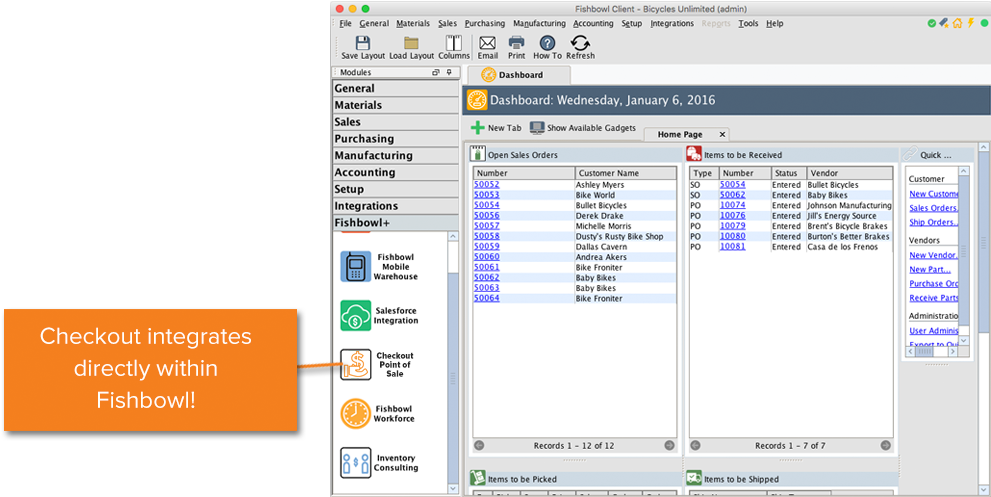The height and width of the screenshot is (497, 991).
Task: Expand the Materials module group
Action: click(396, 105)
